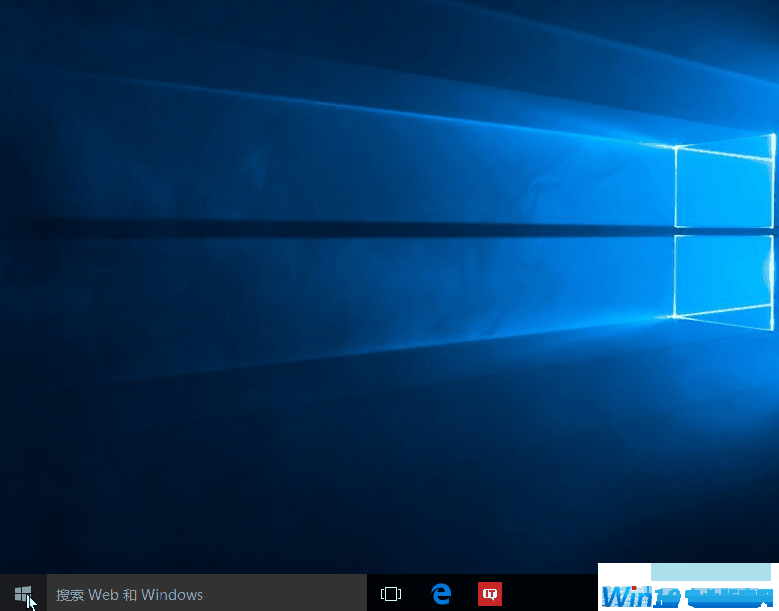Click the 搜索 text in the search field
Image resolution: width=779 pixels, height=611 pixels.
[70, 595]
